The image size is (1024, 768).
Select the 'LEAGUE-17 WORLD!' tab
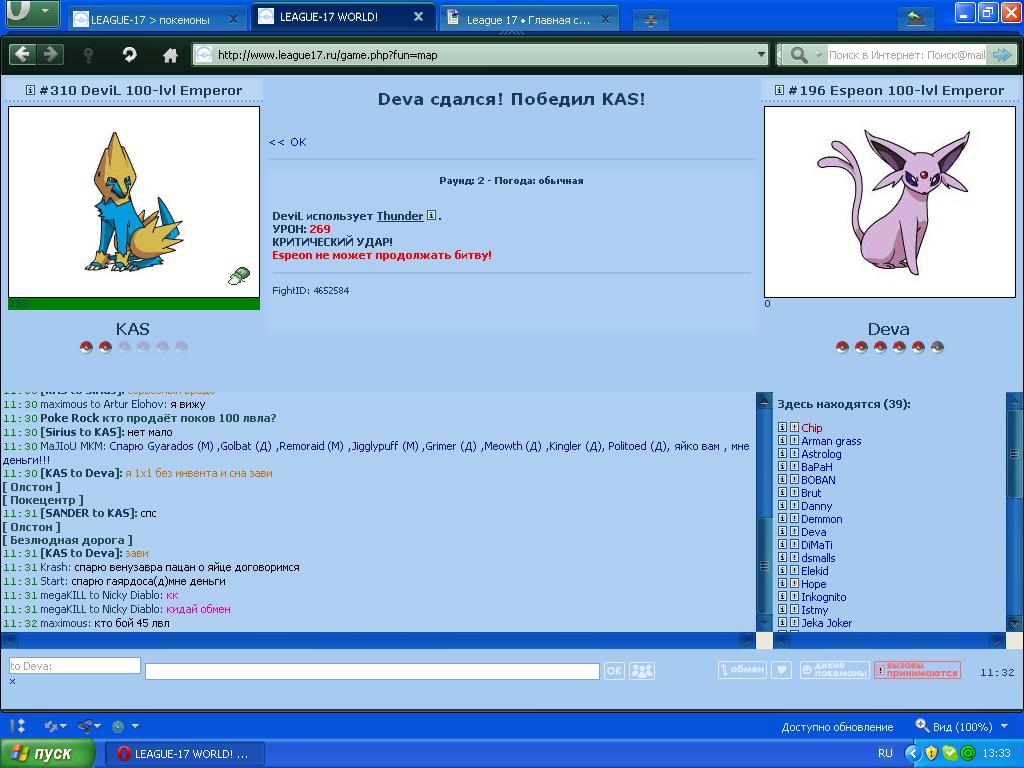(341, 18)
